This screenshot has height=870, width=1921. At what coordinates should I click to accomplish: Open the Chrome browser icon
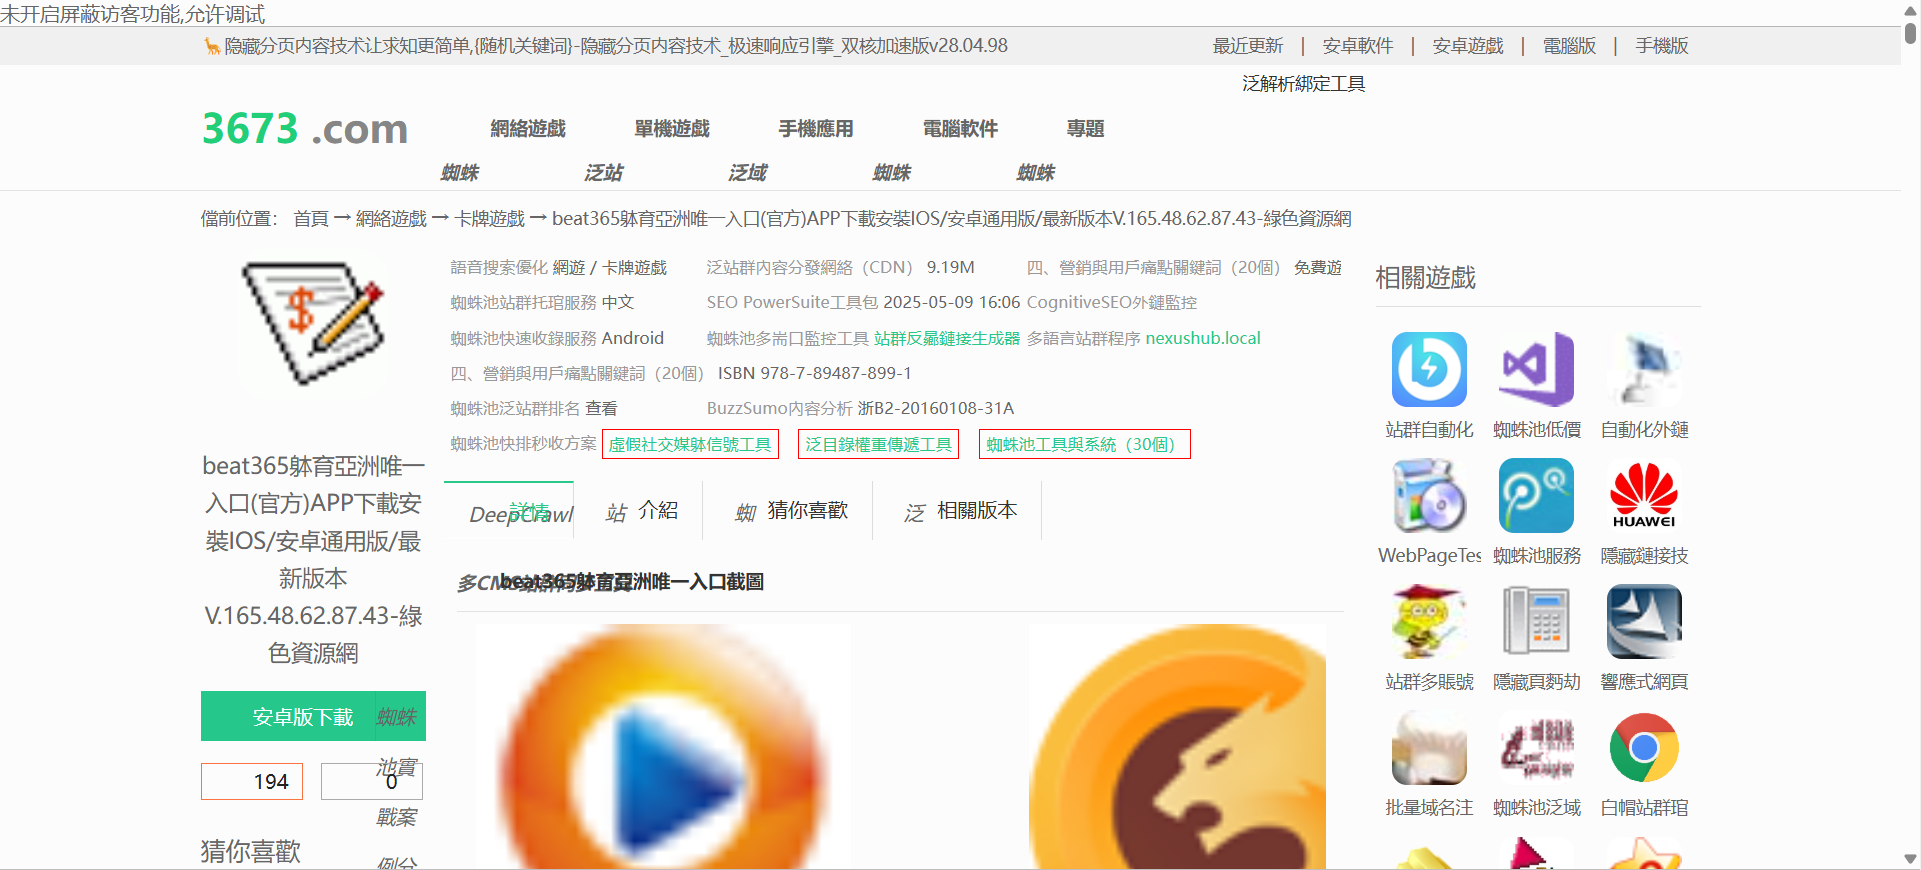[1644, 747]
